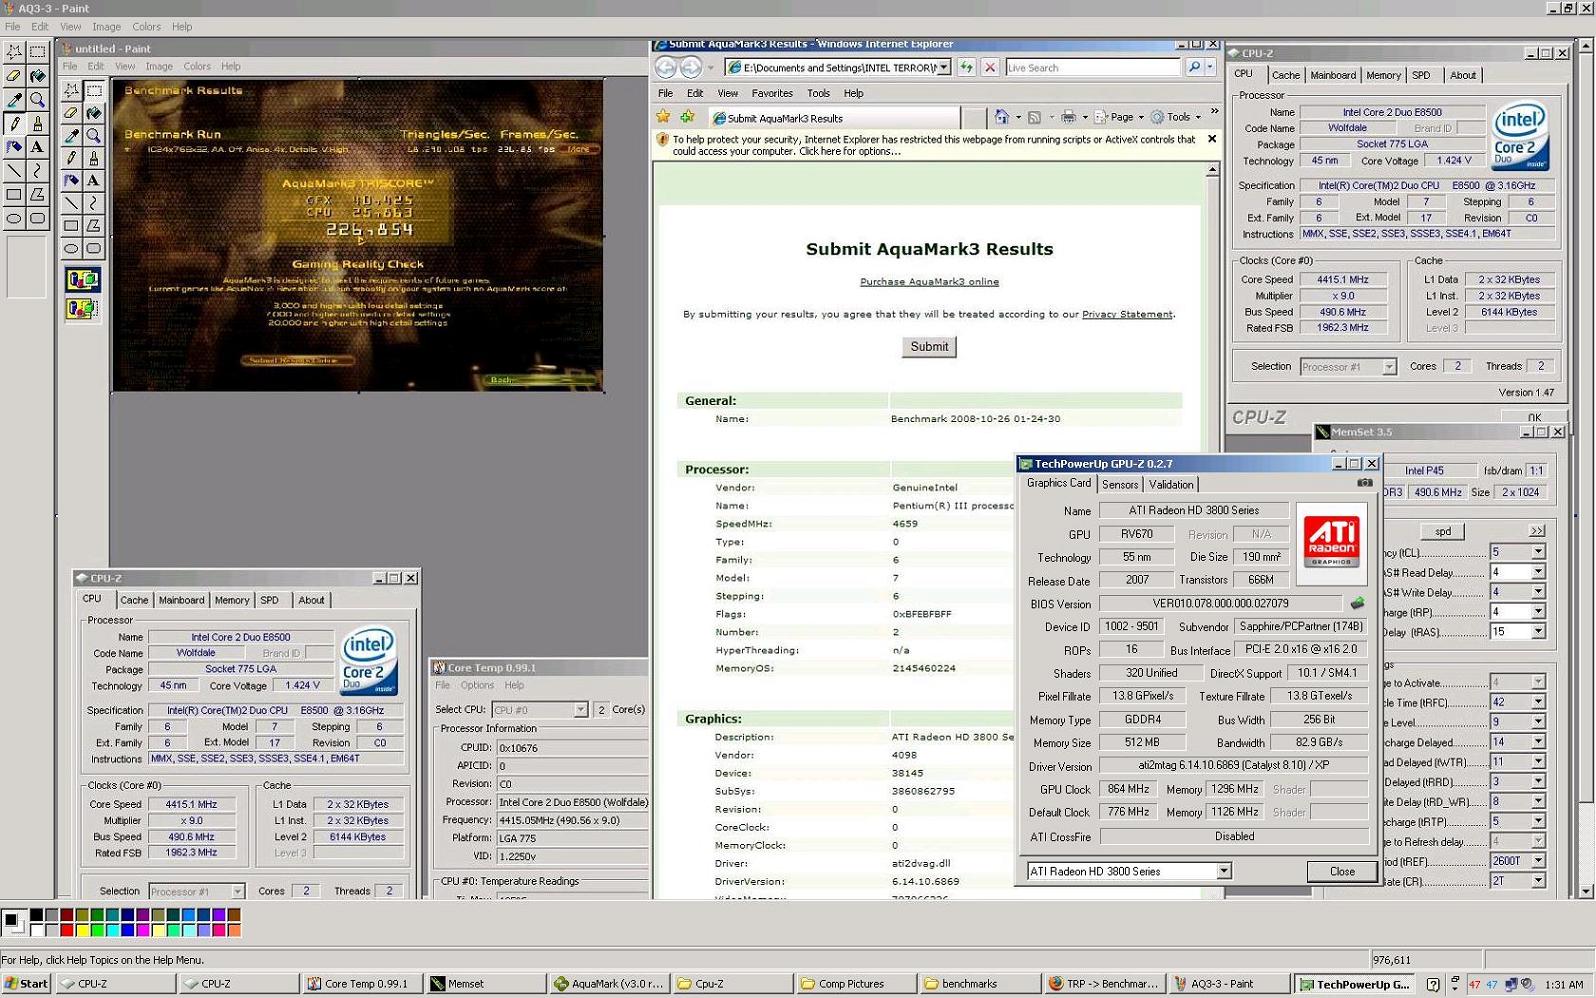
Task: Click the spd button in MemSet
Action: pos(1443,531)
